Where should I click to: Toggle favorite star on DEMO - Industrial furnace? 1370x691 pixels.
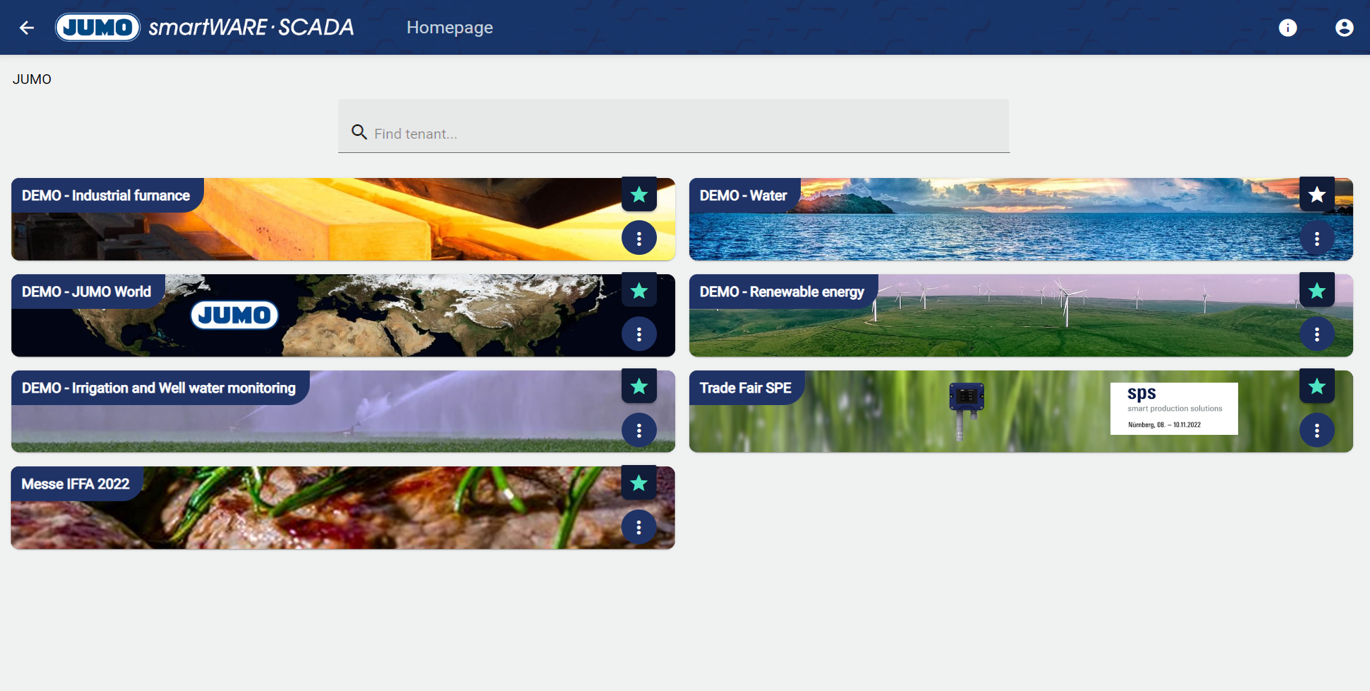639,195
